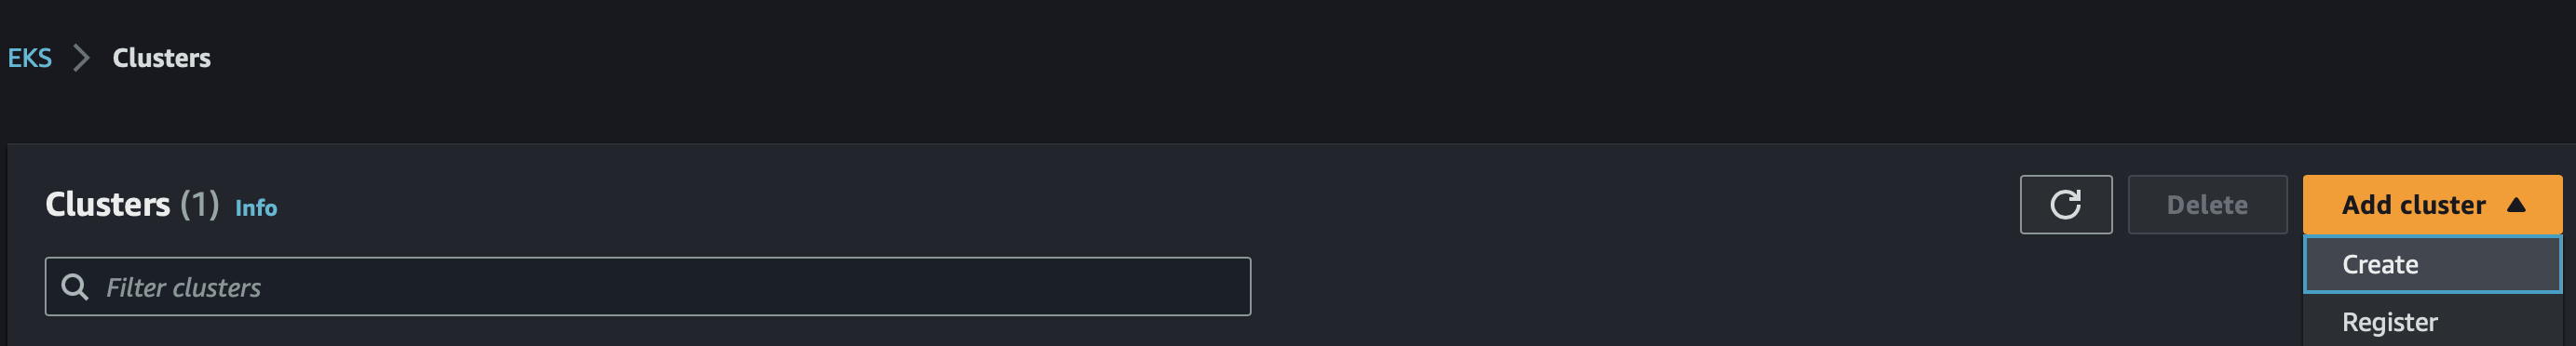
Task: Click the EKS service name in the breadcrumb
Action: pyautogui.click(x=30, y=58)
